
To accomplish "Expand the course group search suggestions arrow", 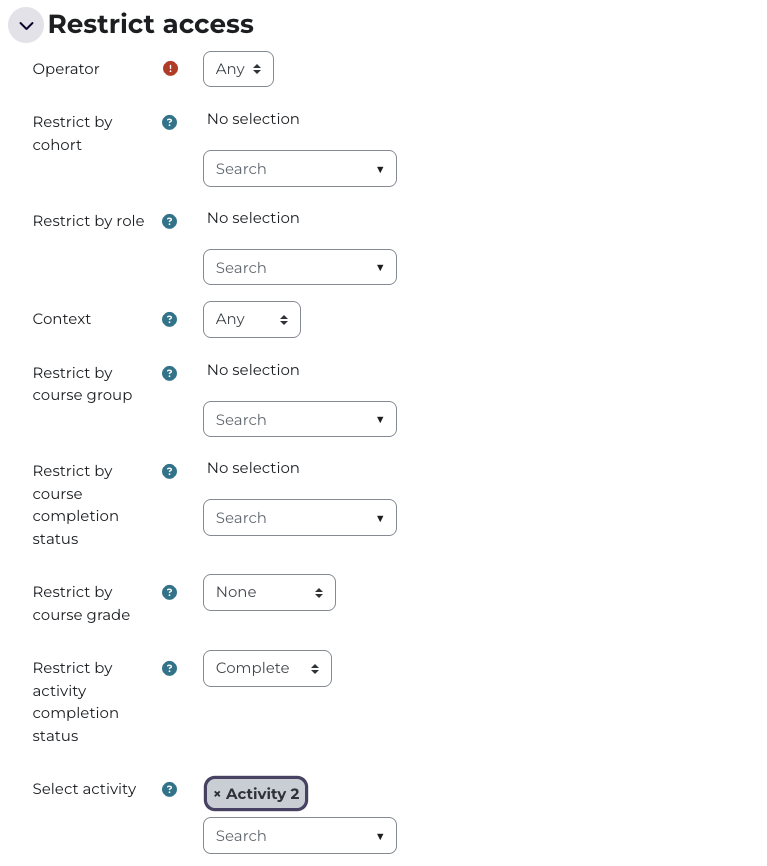I will pos(380,420).
